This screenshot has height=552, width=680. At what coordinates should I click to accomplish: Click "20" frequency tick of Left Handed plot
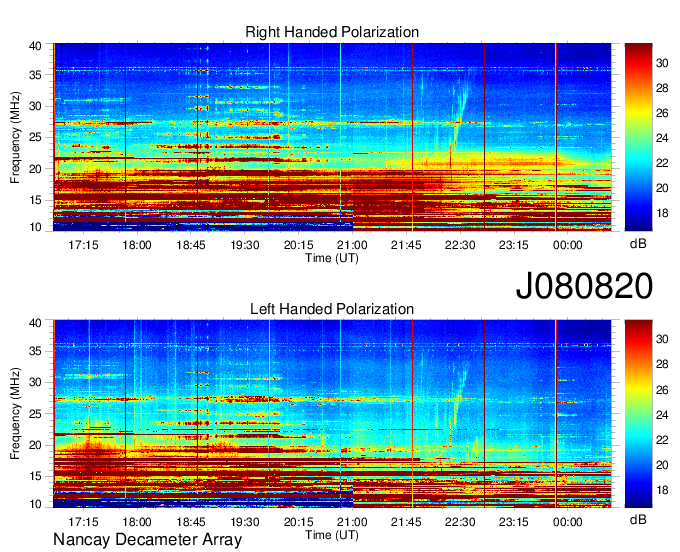[35, 445]
